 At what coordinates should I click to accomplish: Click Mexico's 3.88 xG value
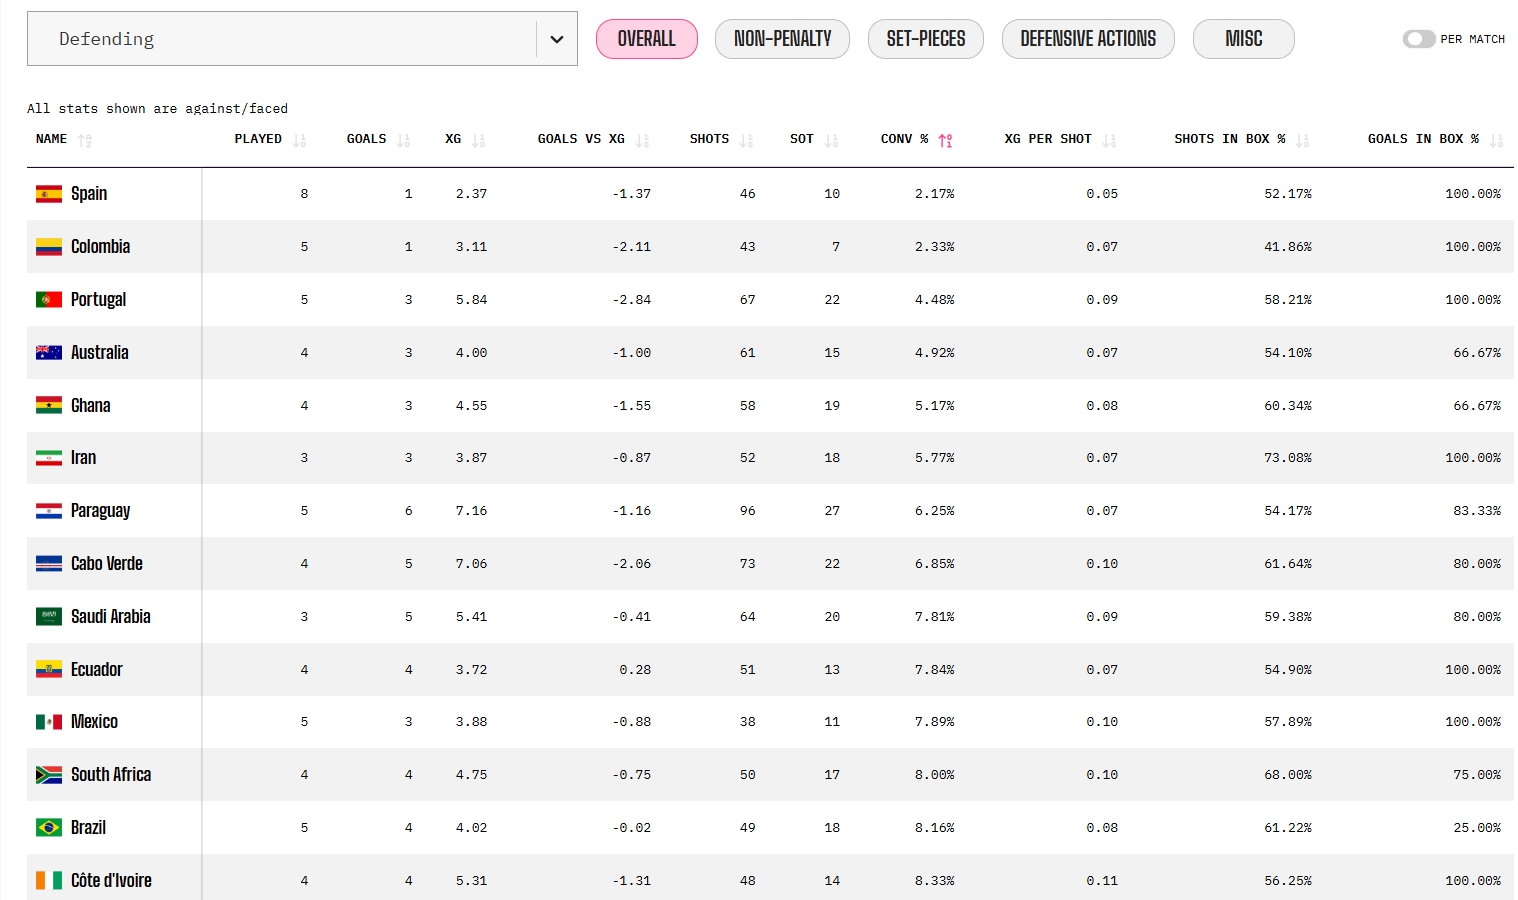471,722
